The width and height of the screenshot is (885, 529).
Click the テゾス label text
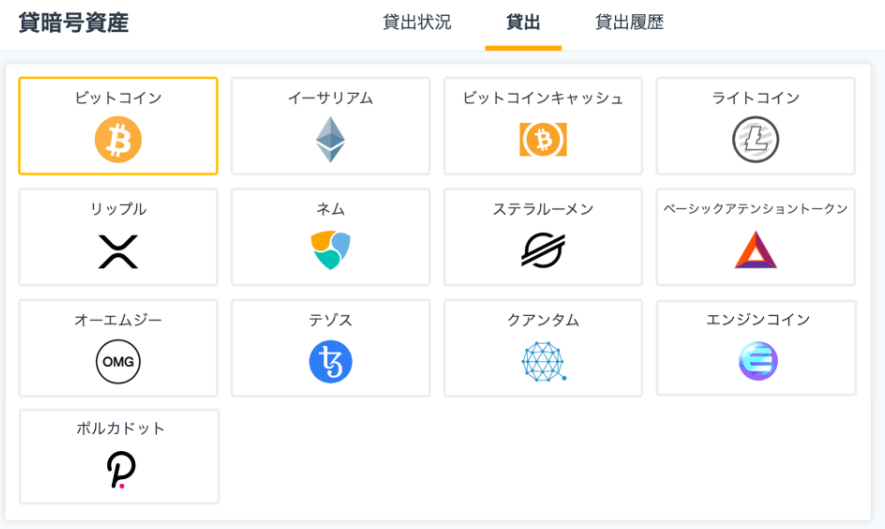point(330,320)
